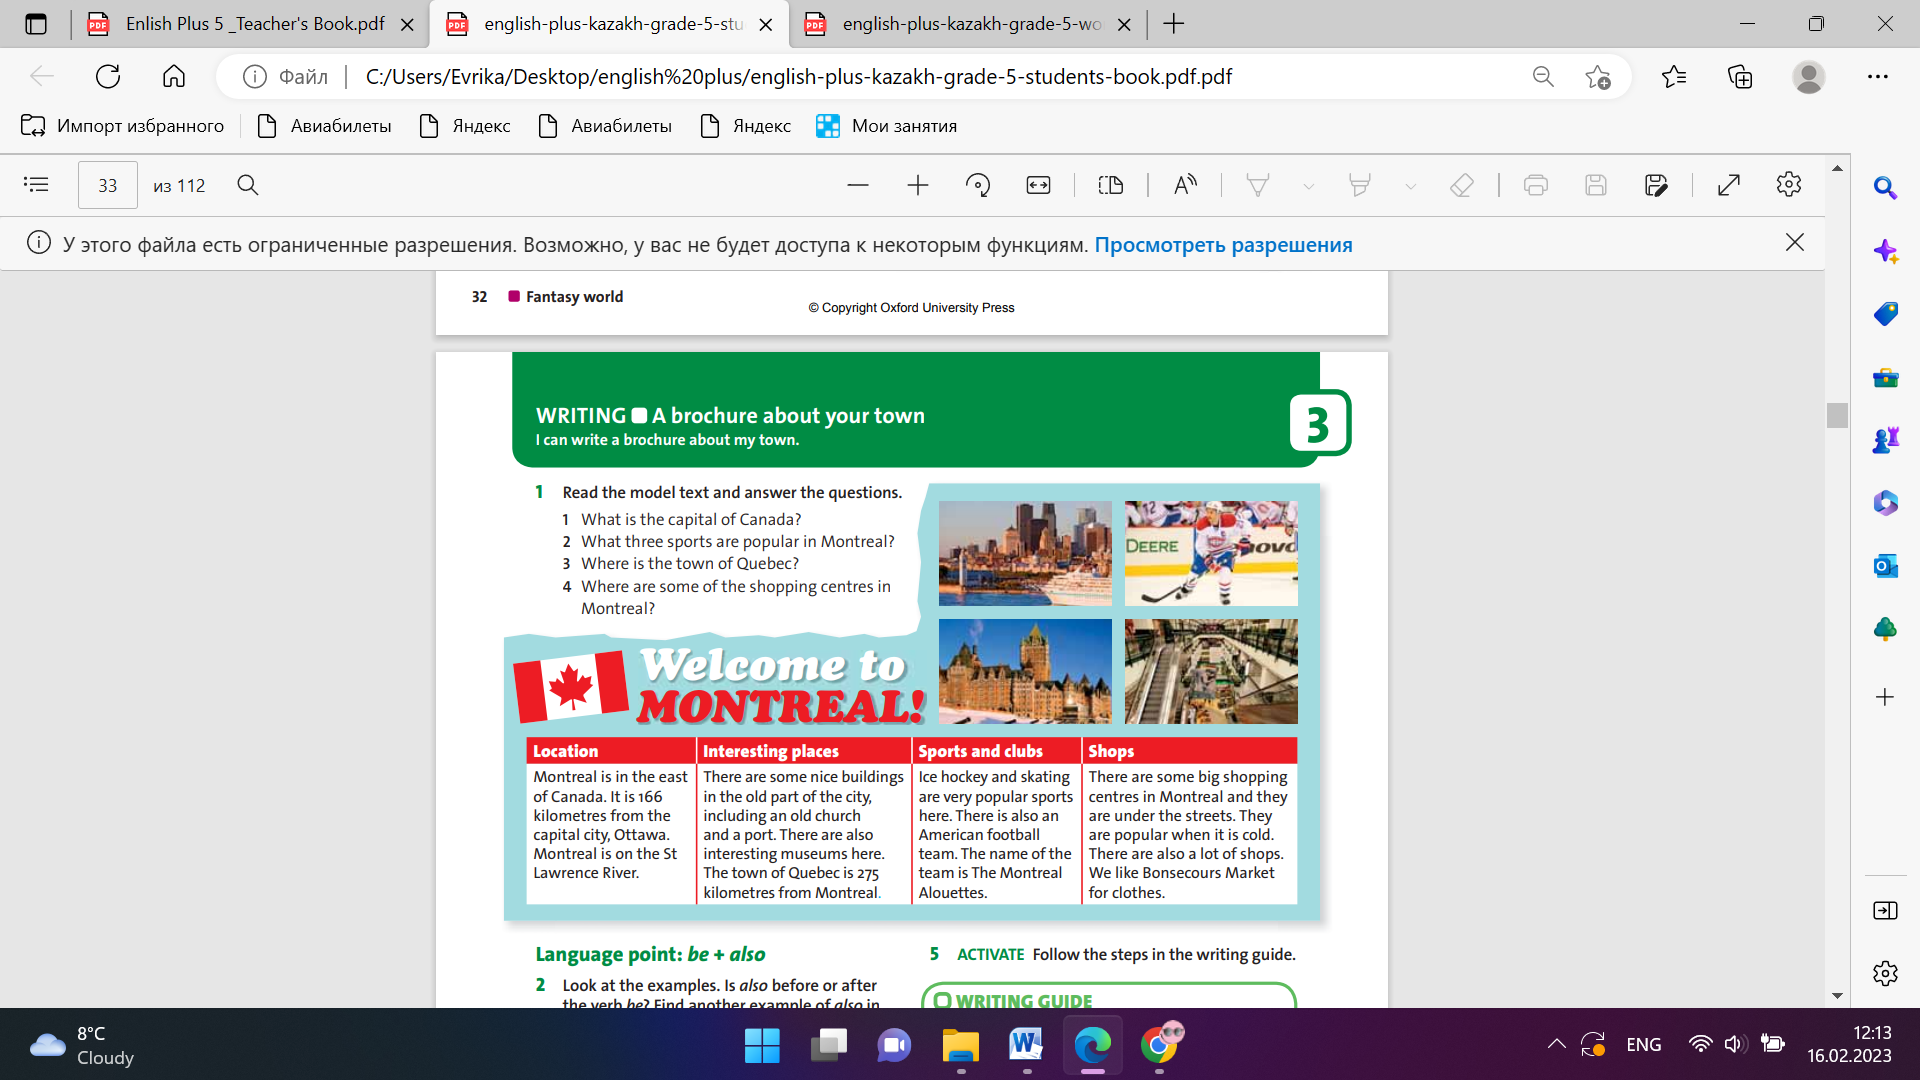The height and width of the screenshot is (1080, 1920).
Task: Click zoom out minus button
Action: click(857, 185)
